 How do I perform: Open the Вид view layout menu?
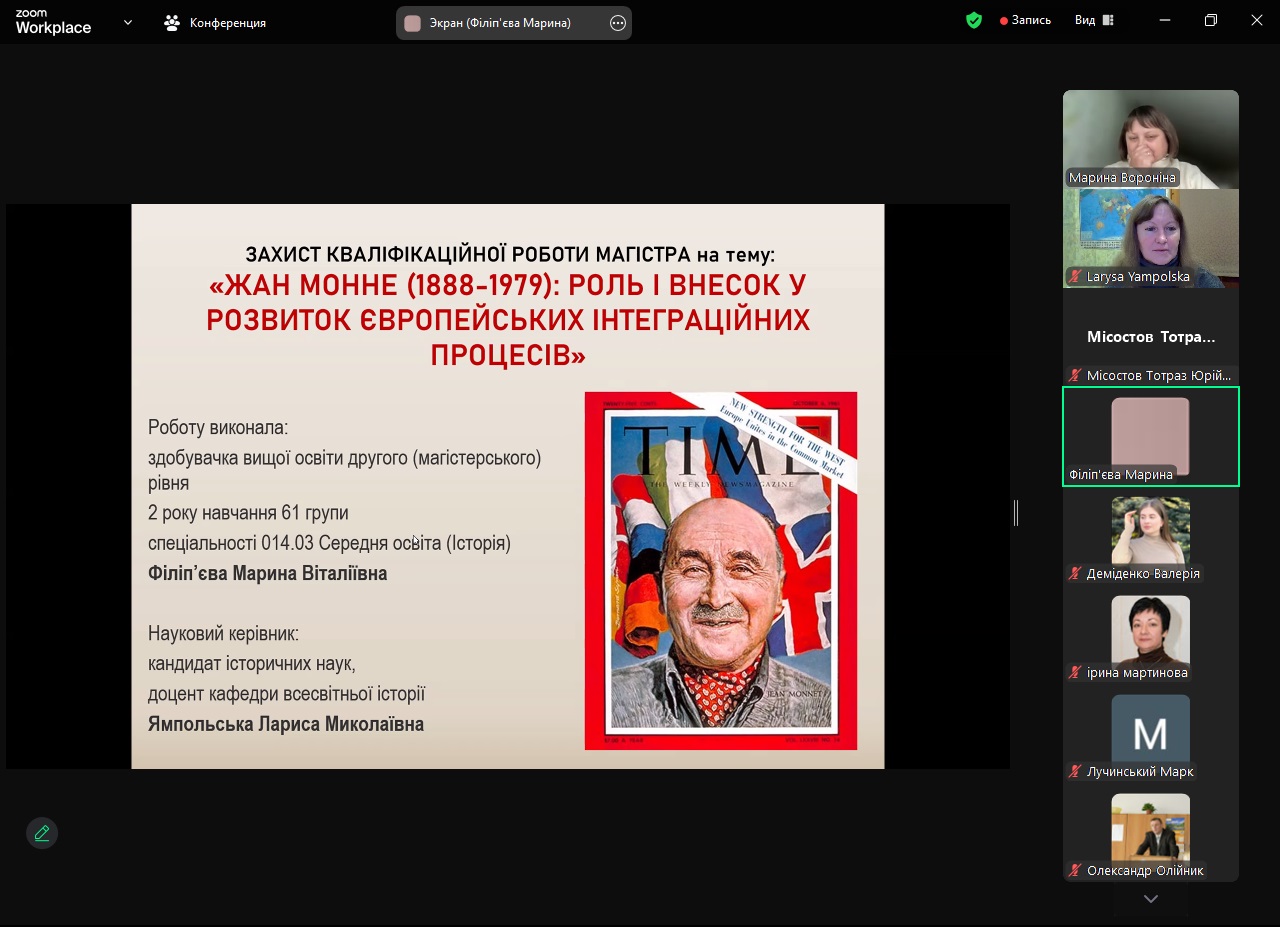(x=1094, y=20)
